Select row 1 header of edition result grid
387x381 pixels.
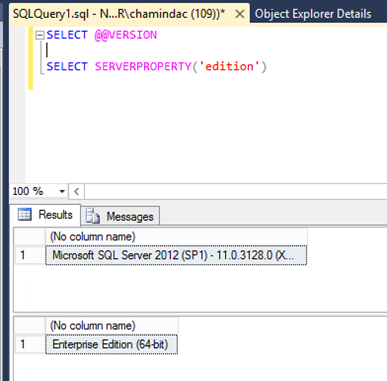click(30, 344)
